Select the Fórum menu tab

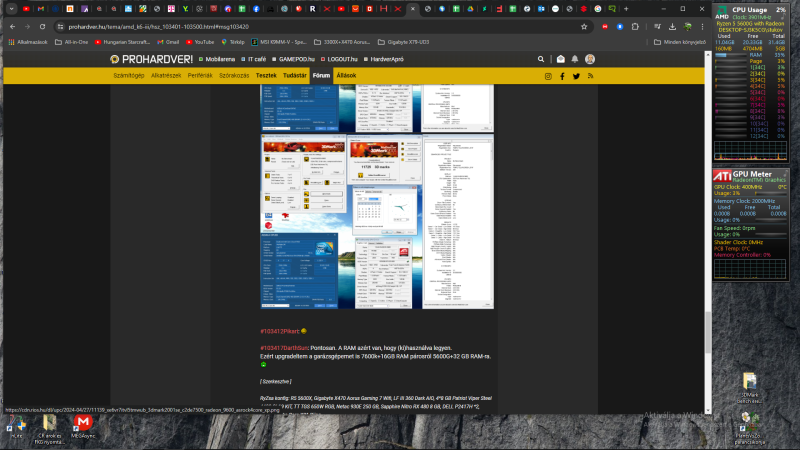(321, 76)
